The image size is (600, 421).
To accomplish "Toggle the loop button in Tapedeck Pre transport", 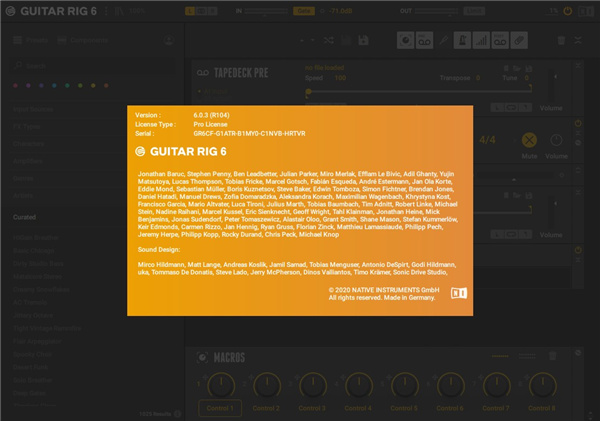I will (512, 108).
